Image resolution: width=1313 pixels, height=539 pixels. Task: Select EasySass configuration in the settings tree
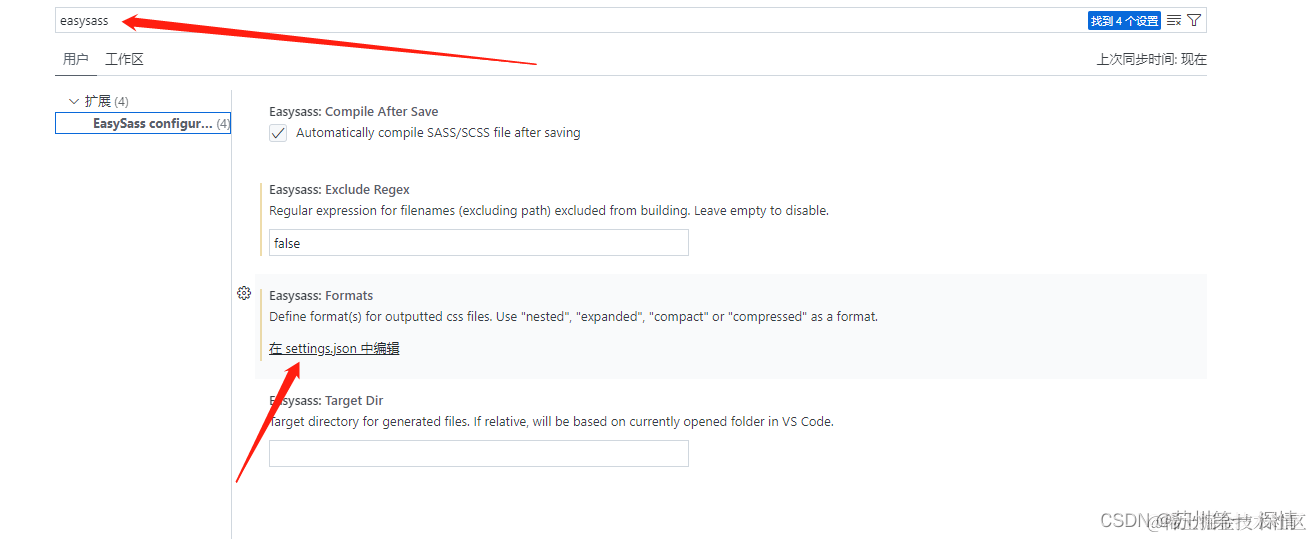pos(152,124)
